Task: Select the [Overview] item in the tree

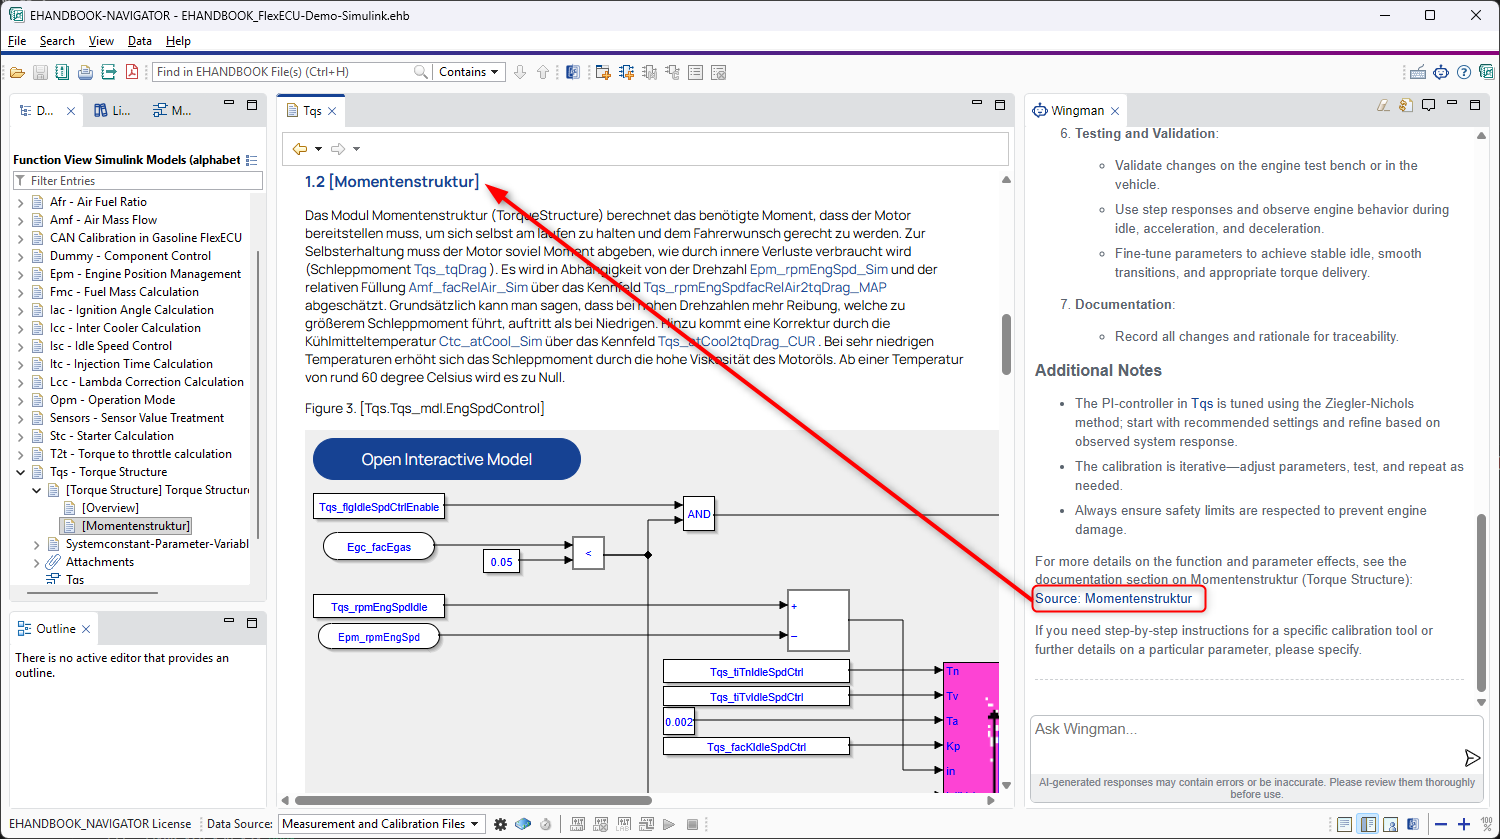Action: pyautogui.click(x=110, y=508)
